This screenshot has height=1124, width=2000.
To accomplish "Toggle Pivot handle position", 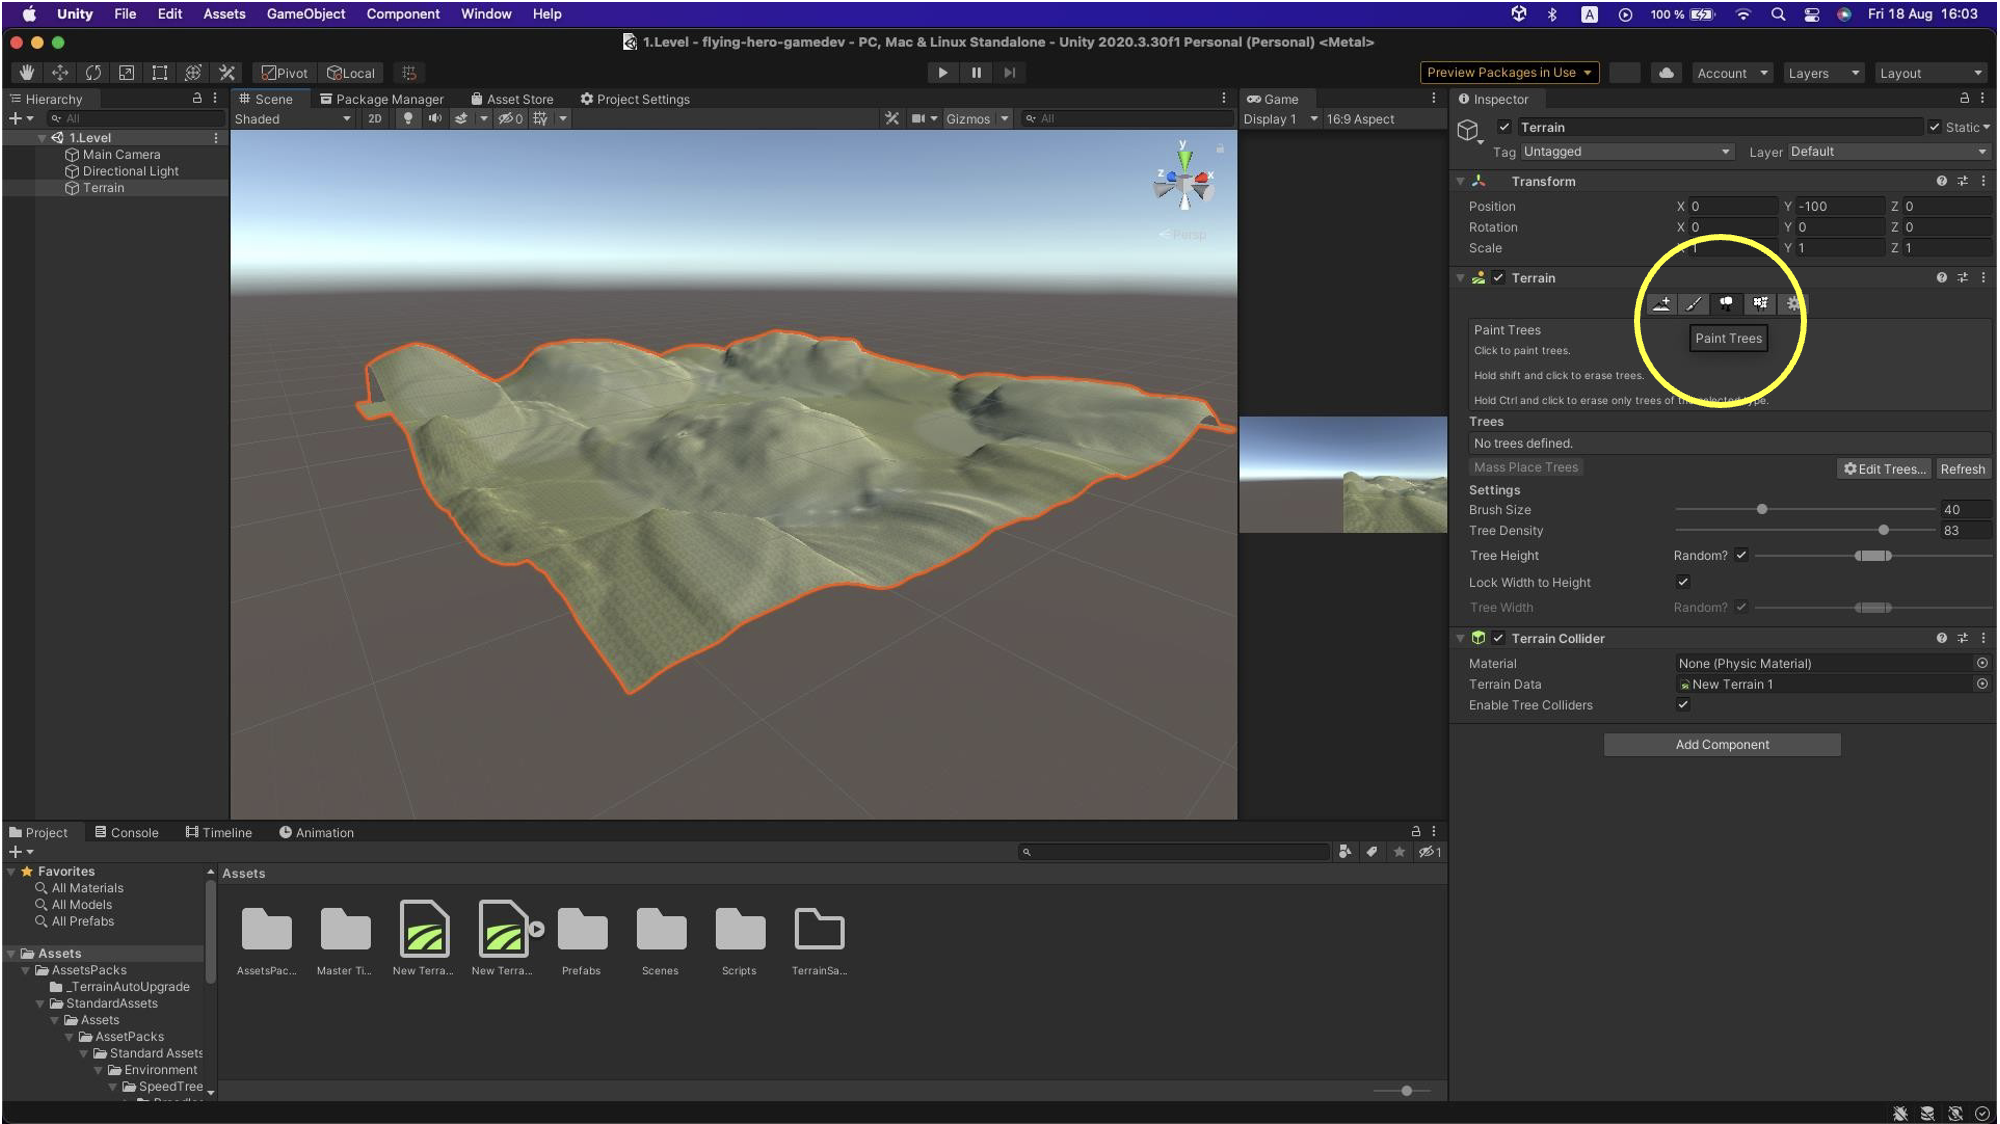I will click(x=285, y=73).
